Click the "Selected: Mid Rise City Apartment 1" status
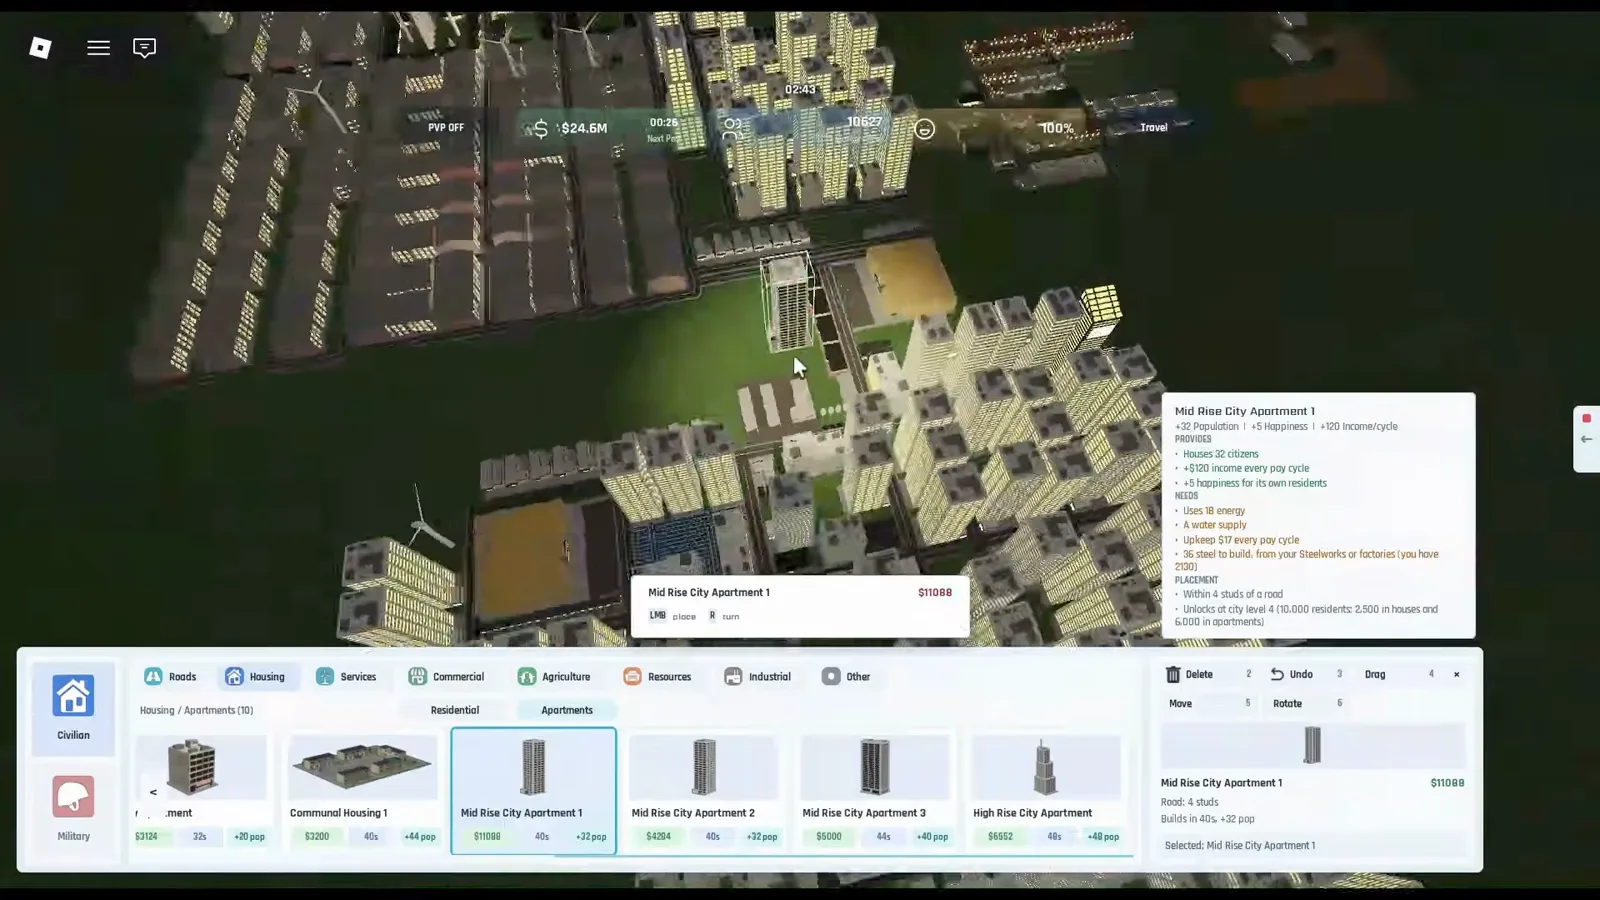This screenshot has height=900, width=1600. pyautogui.click(x=1240, y=846)
